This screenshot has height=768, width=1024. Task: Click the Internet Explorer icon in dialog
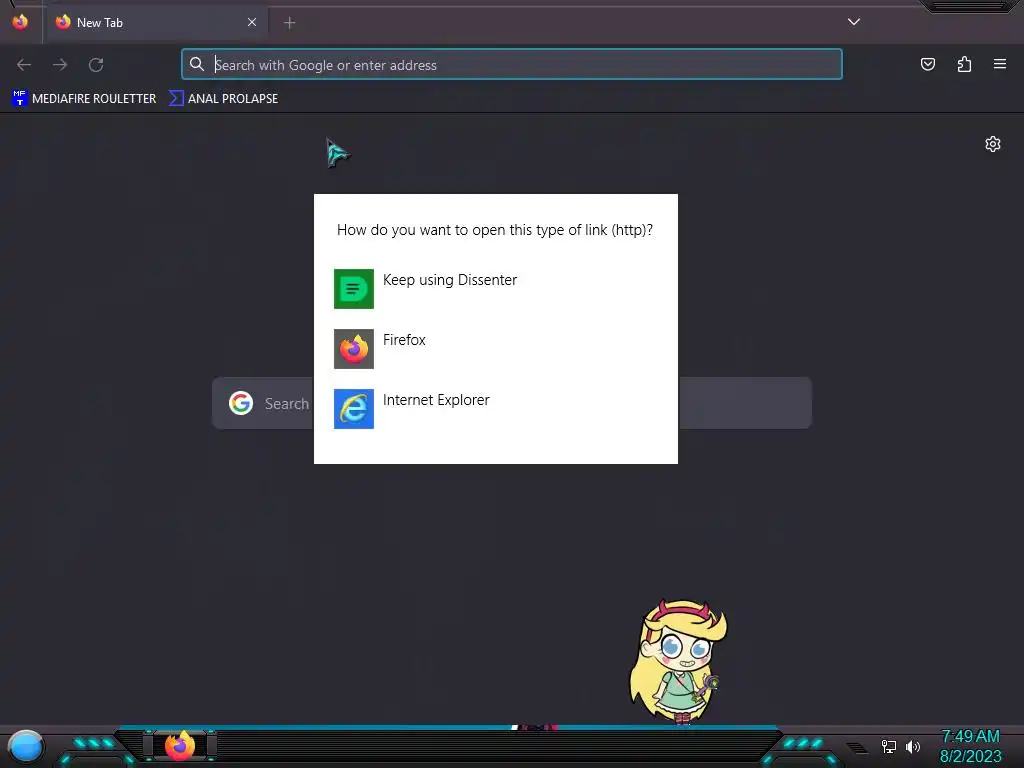click(x=354, y=409)
